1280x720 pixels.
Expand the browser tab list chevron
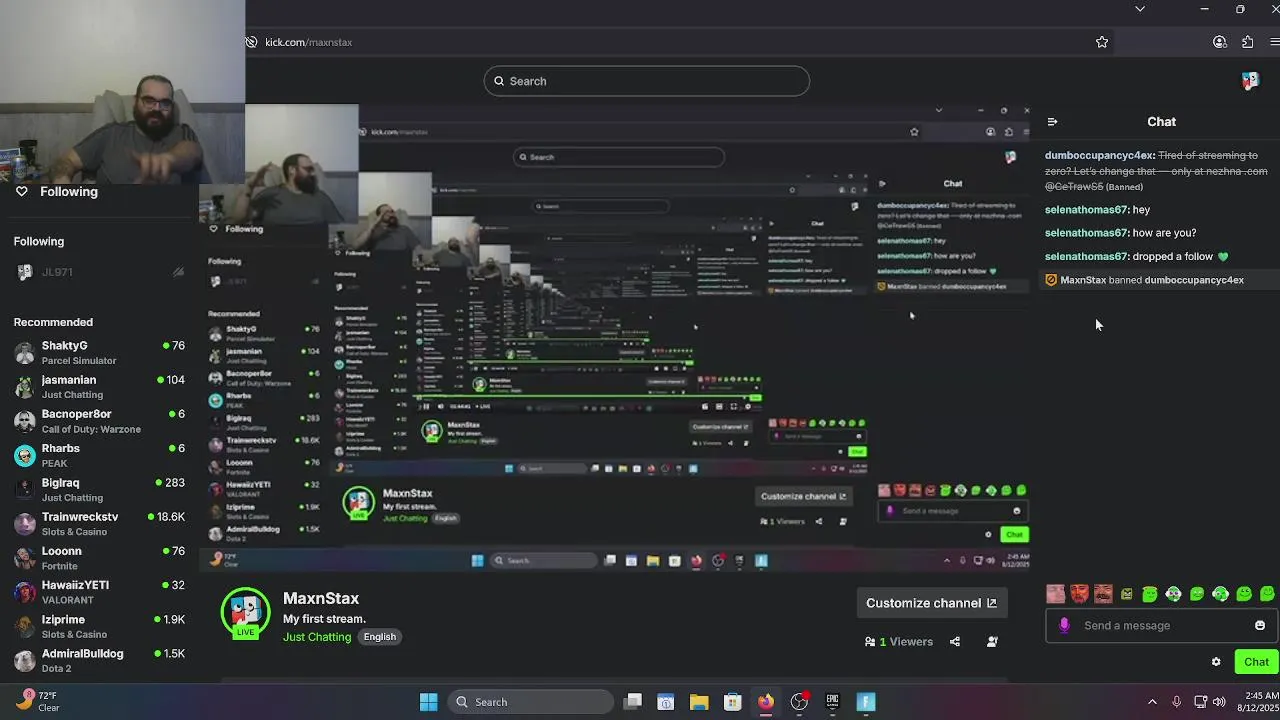[x=1140, y=9]
